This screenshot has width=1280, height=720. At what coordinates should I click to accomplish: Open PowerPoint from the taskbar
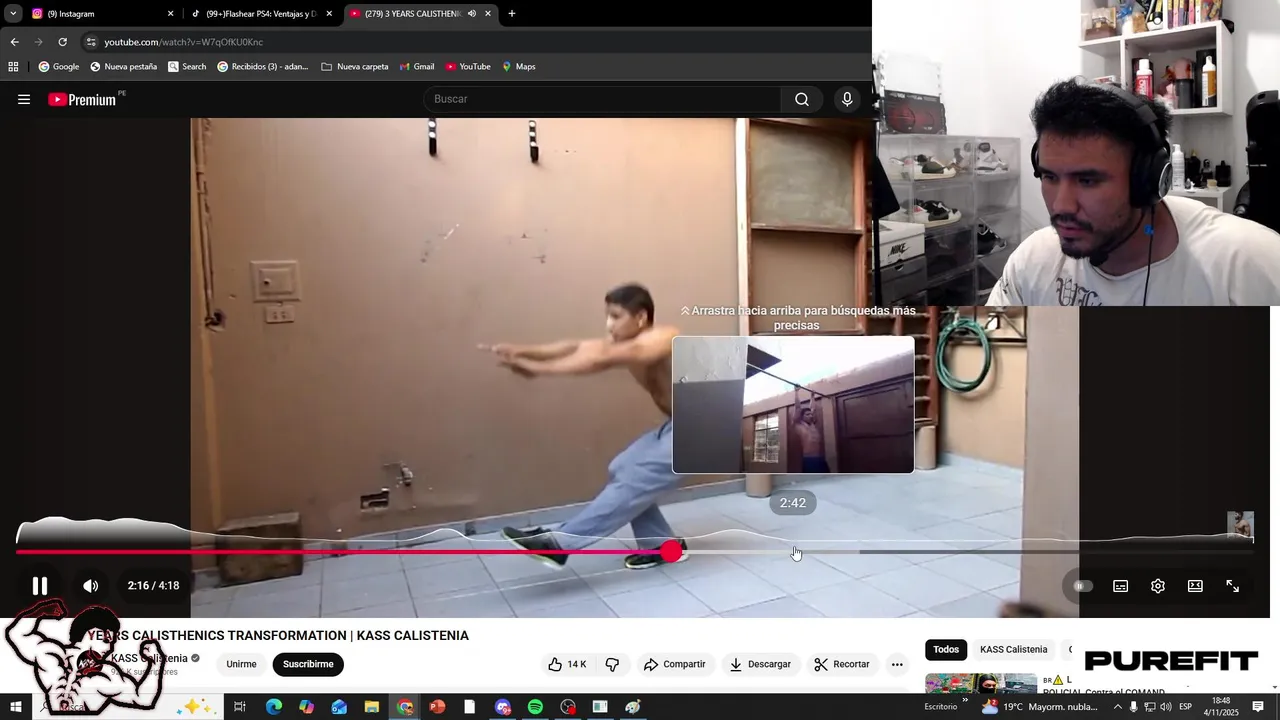437,707
